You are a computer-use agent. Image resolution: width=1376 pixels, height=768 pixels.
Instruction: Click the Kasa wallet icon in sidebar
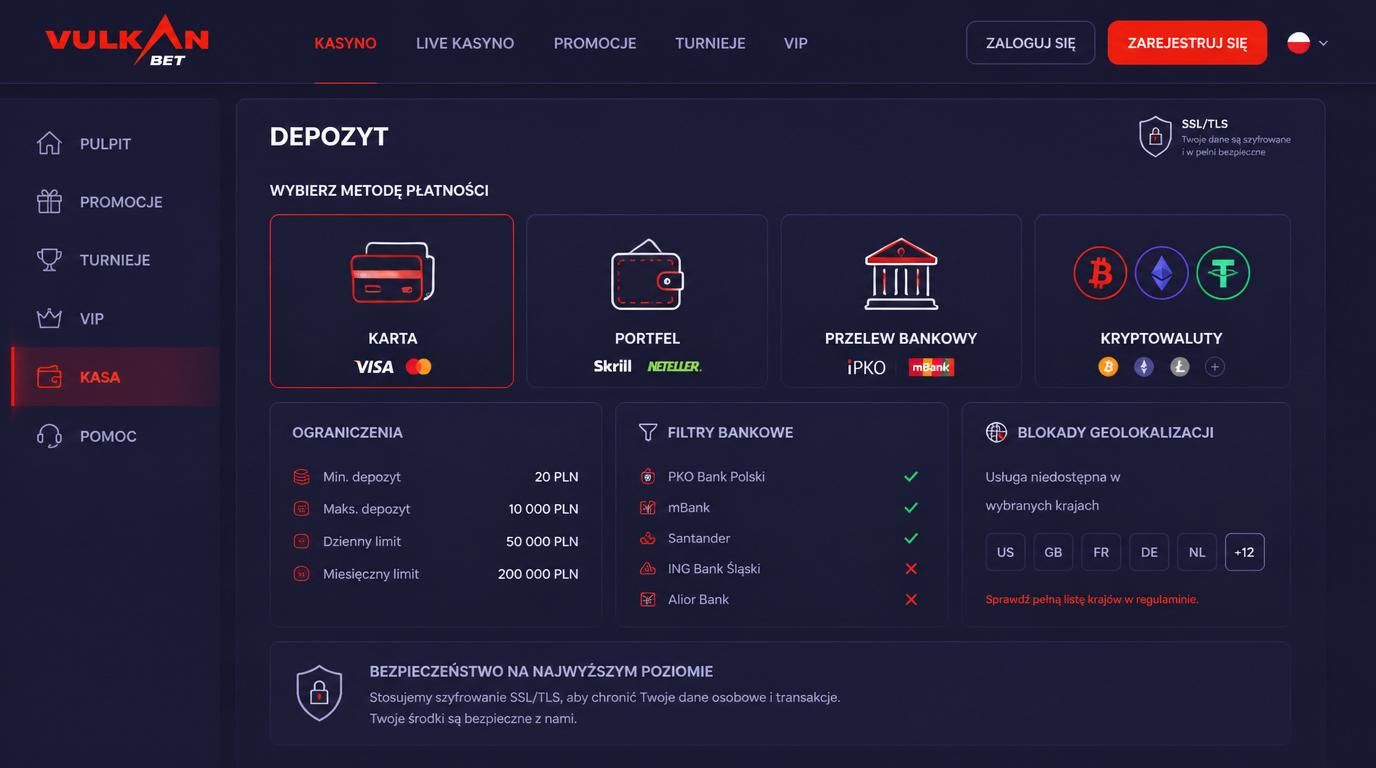[49, 377]
